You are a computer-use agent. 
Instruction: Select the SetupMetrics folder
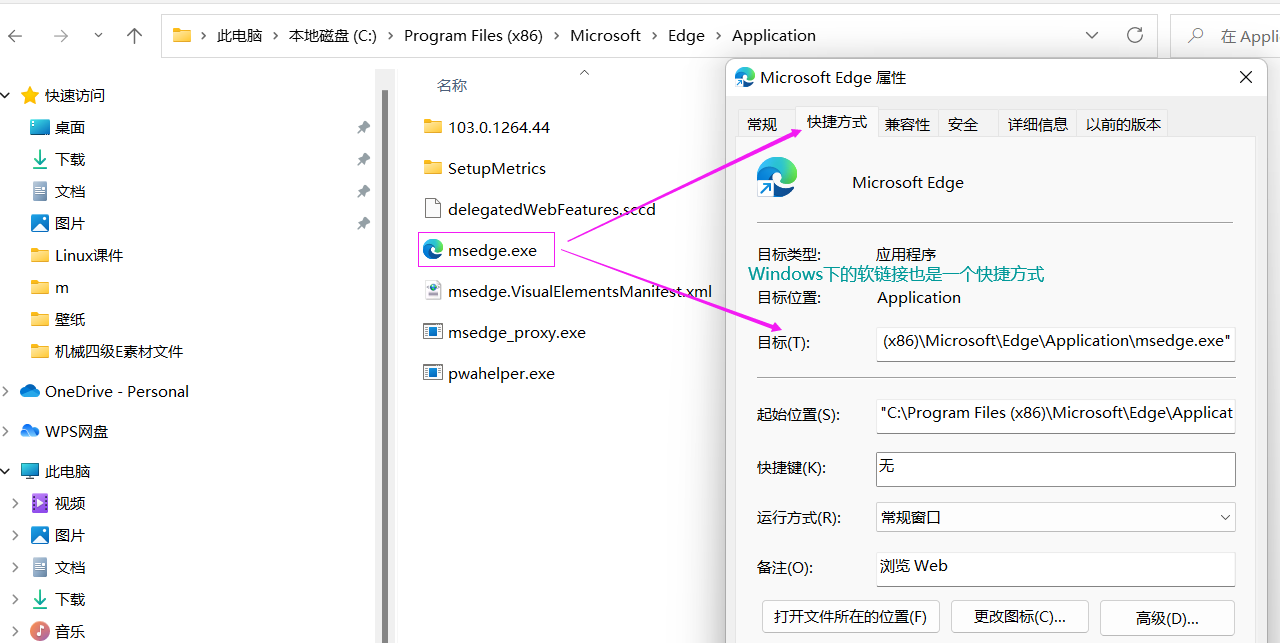click(x=497, y=168)
